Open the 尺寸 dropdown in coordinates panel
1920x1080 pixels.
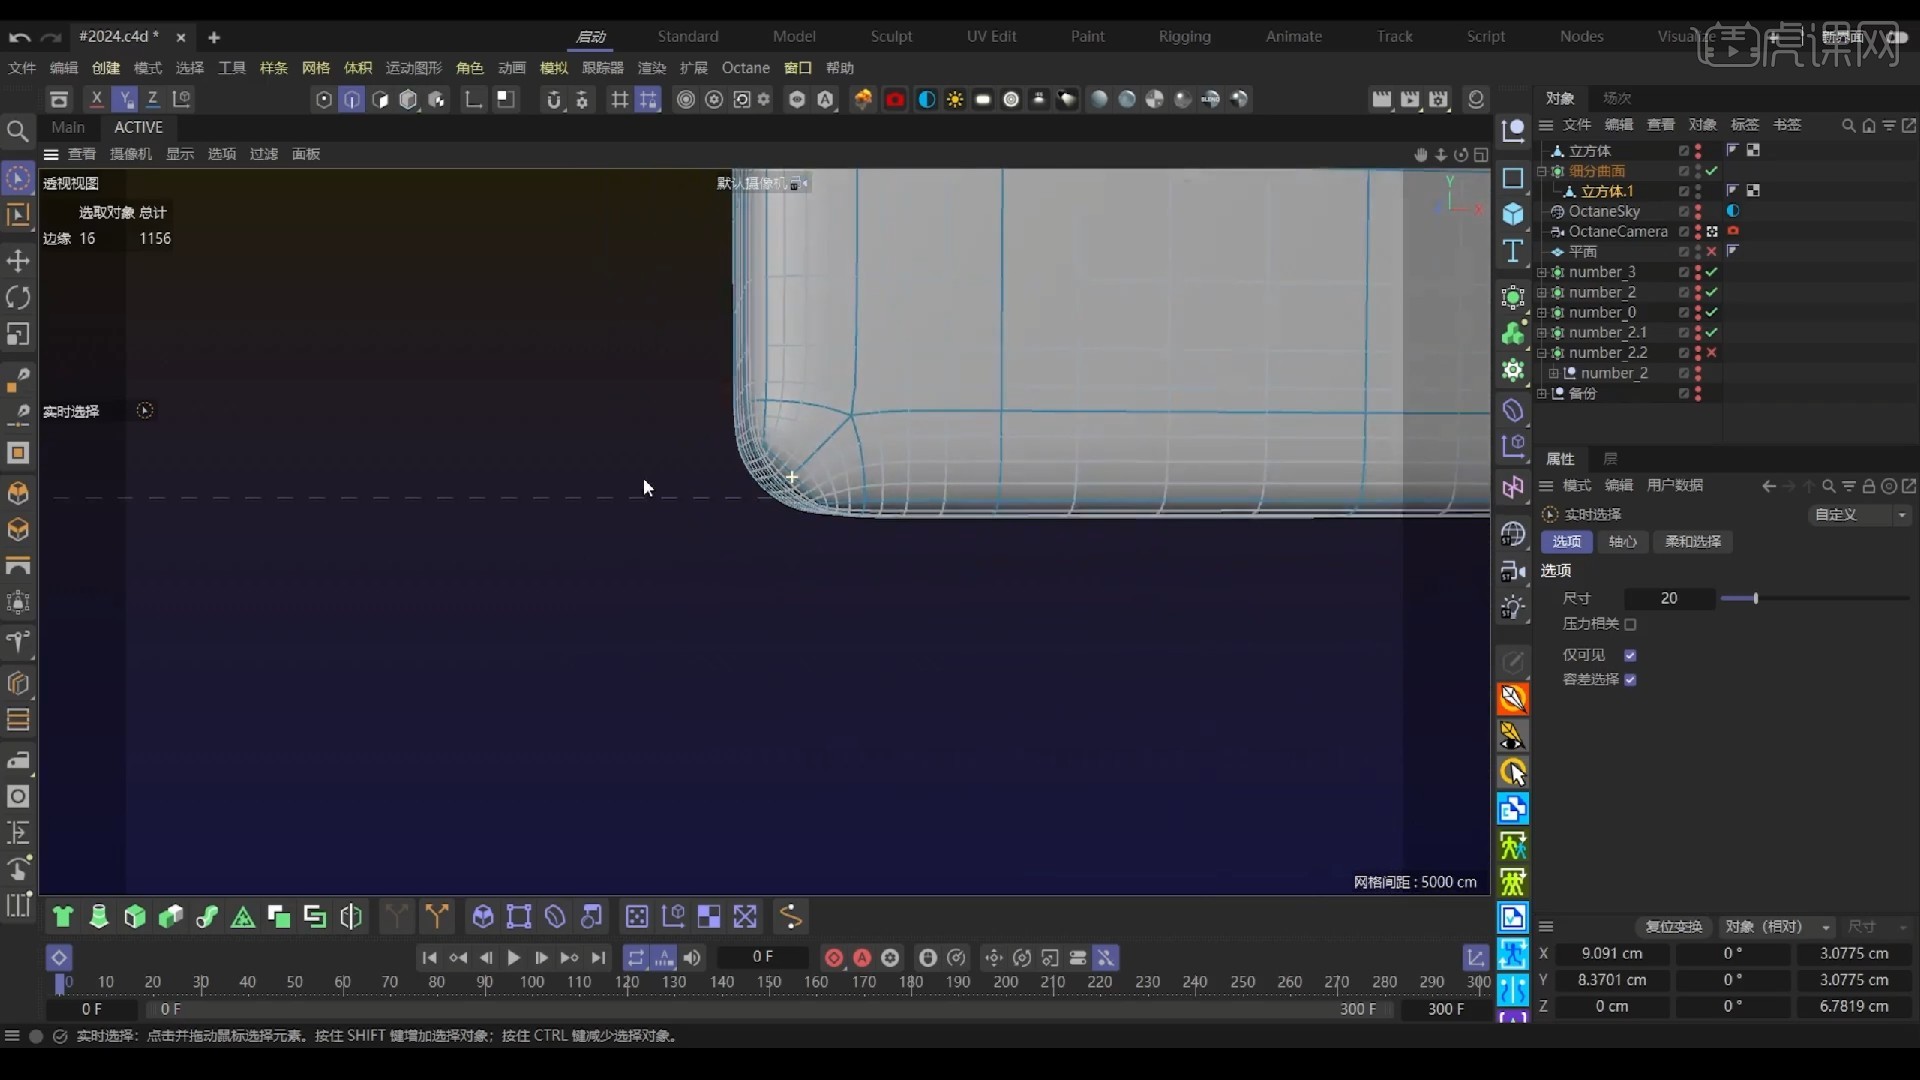[x=1877, y=927]
